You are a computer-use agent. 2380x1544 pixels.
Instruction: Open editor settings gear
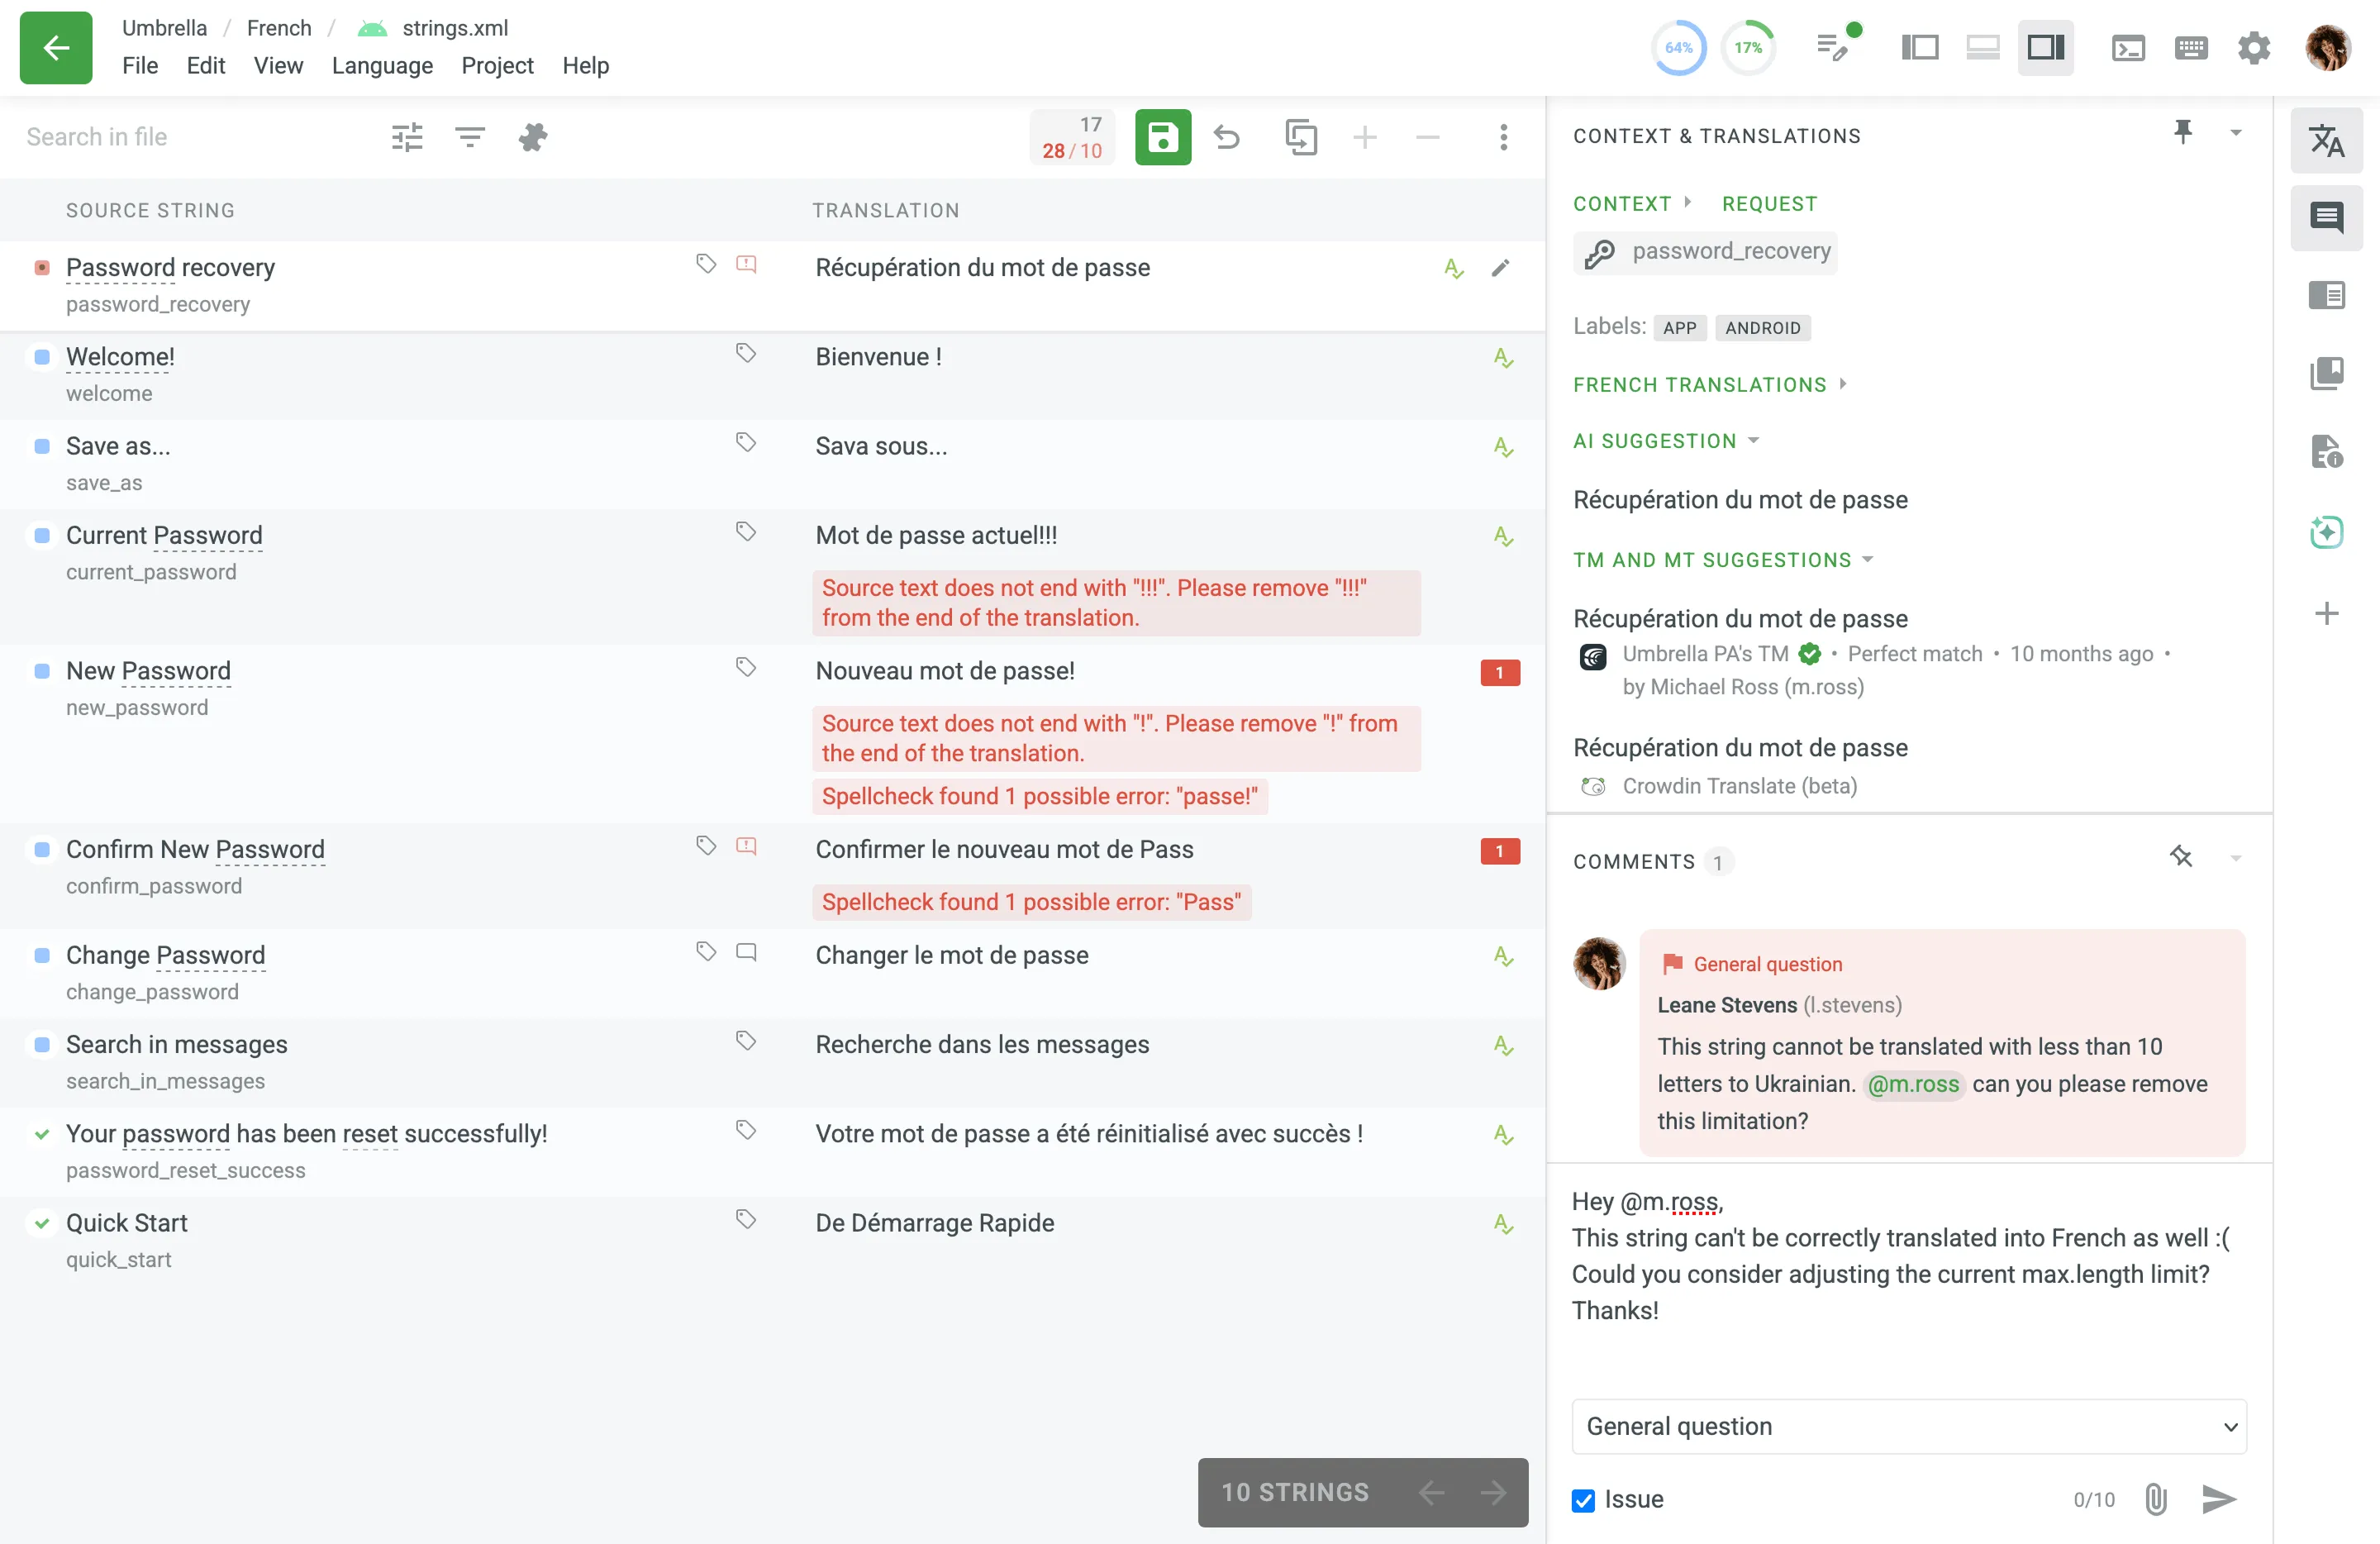(x=2254, y=47)
